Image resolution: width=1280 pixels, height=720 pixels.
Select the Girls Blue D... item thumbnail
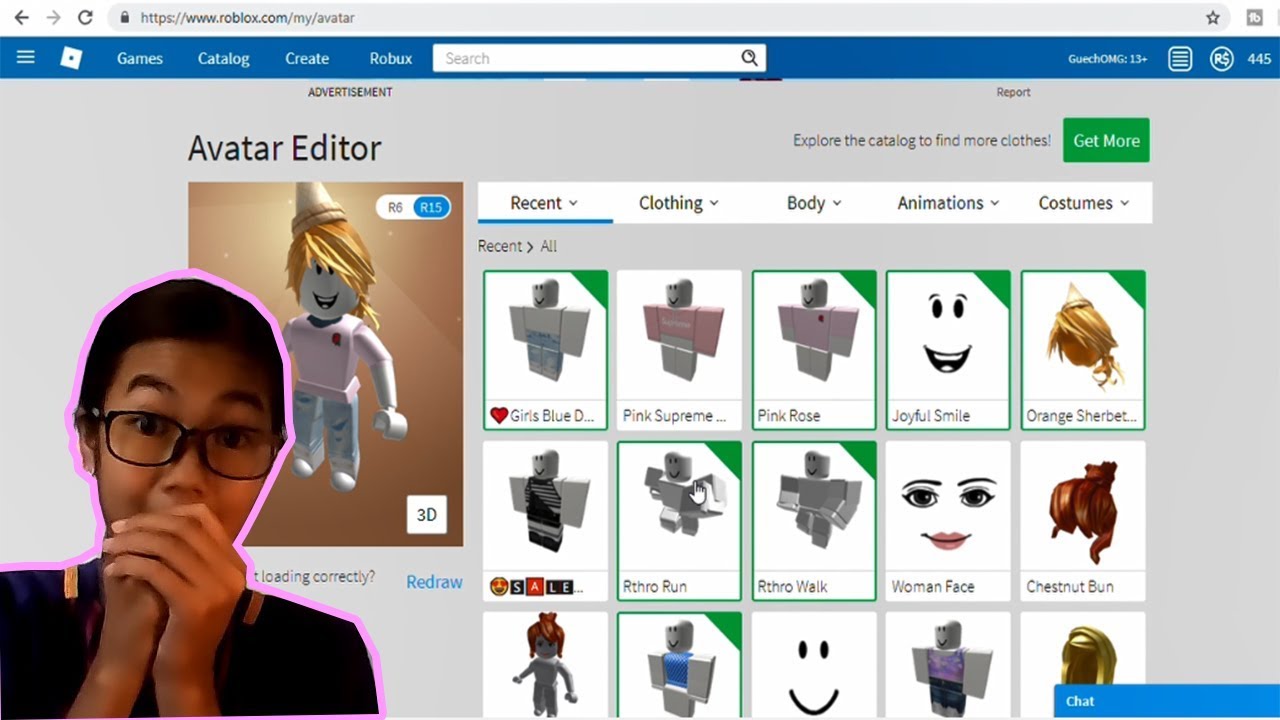(x=545, y=337)
